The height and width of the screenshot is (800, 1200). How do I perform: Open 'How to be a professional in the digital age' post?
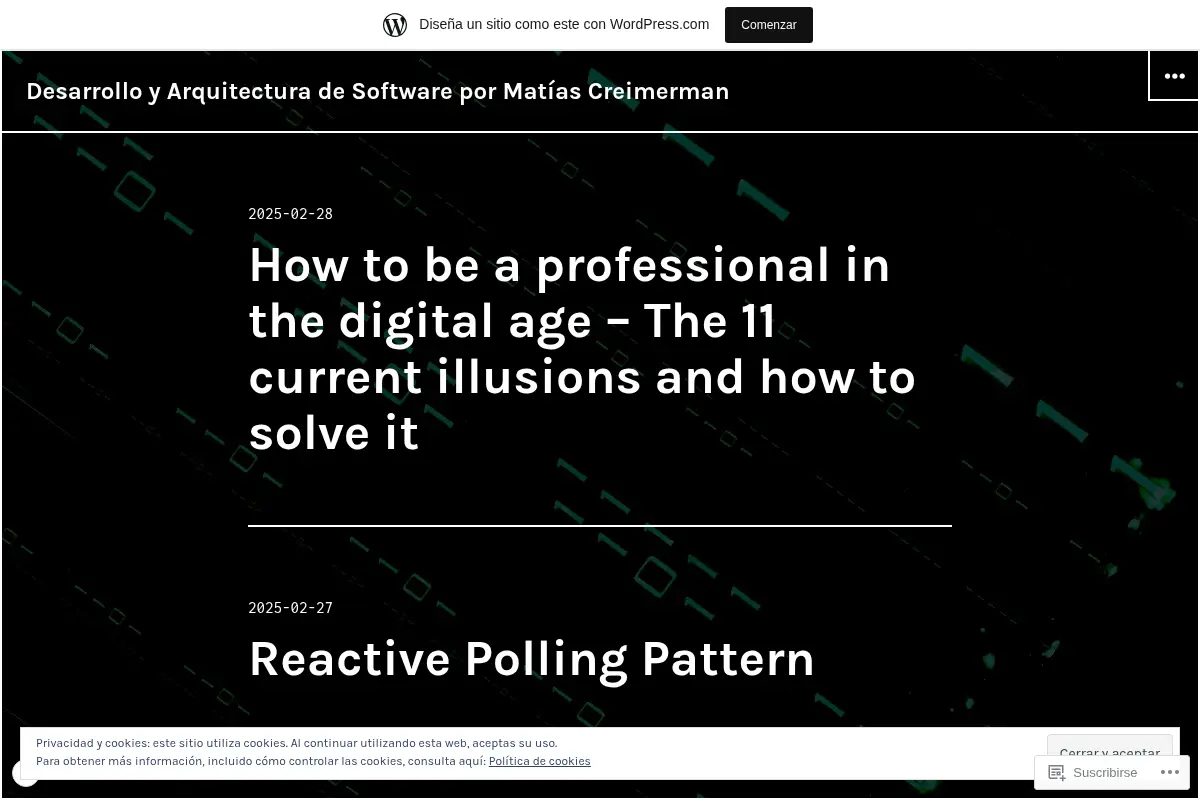tap(582, 349)
